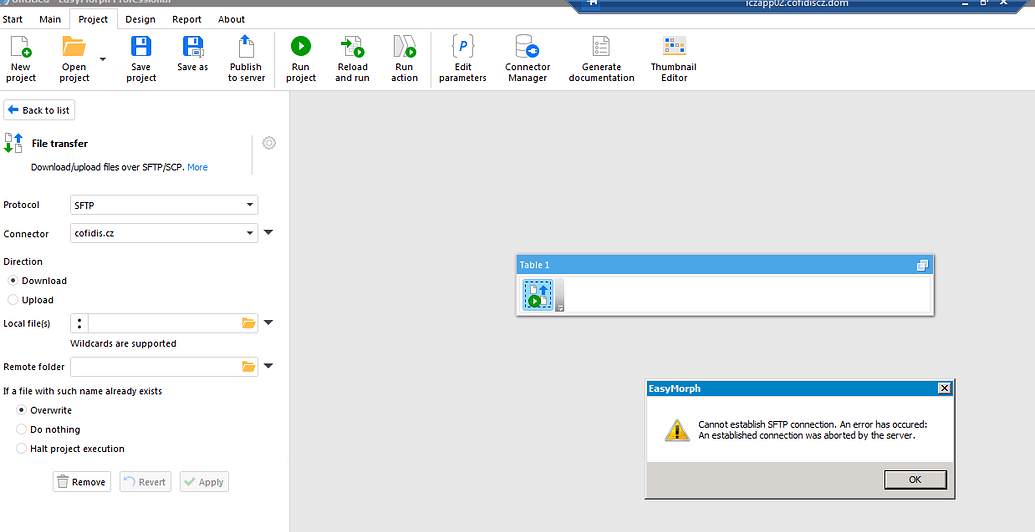Open project folder icon
Viewport: 1035px width, 532px height.
[x=74, y=47]
